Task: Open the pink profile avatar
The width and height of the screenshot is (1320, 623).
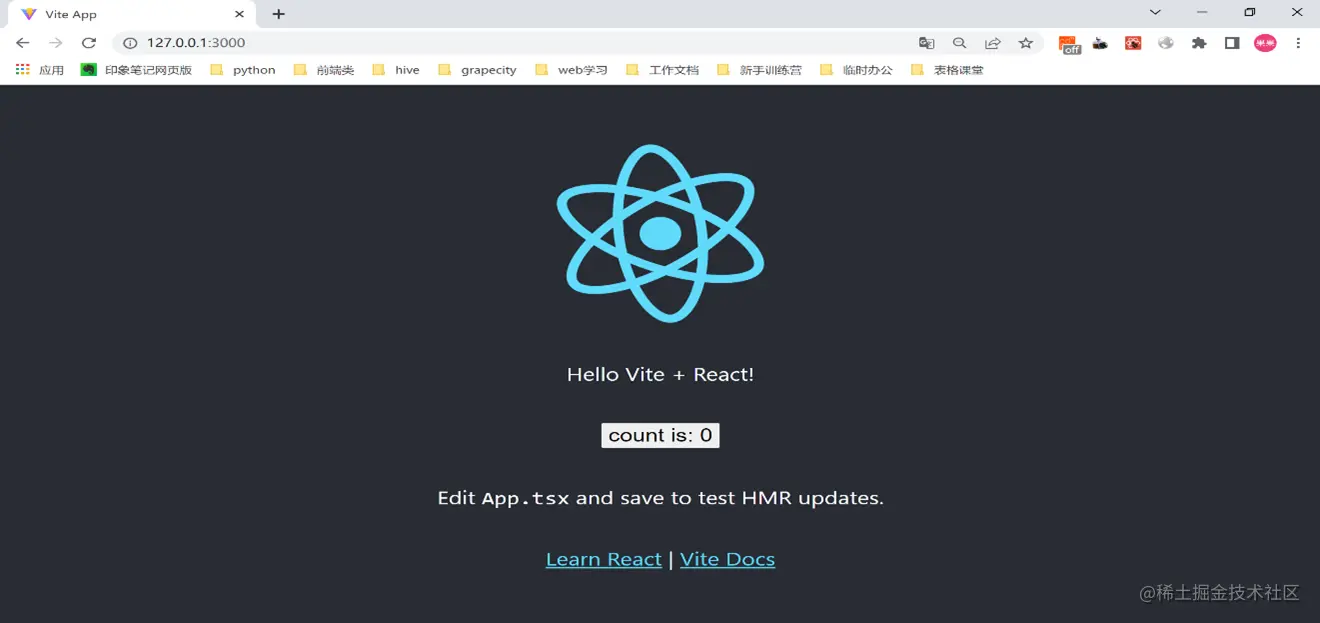Action: point(1265,43)
